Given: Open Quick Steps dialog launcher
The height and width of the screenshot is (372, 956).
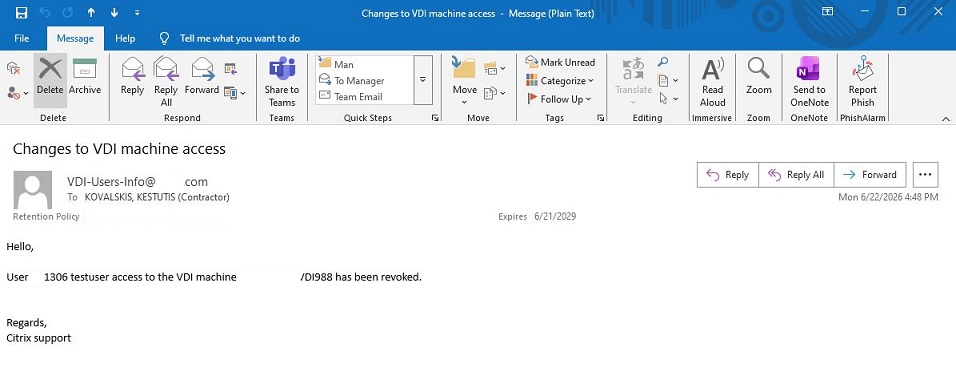Looking at the screenshot, I should click(x=435, y=118).
